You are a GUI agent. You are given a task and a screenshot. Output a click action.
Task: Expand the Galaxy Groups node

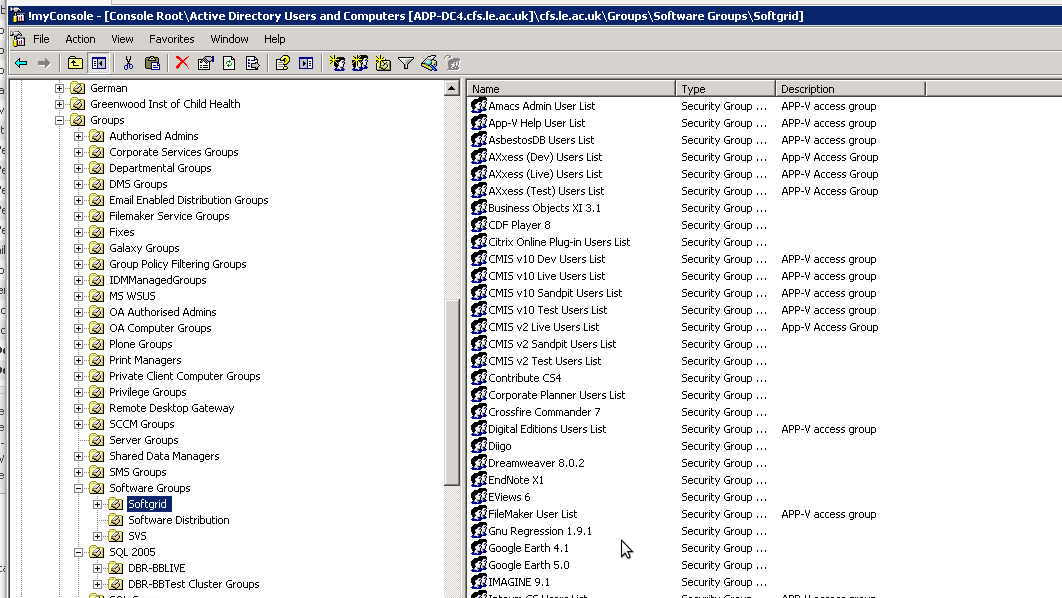pyautogui.click(x=79, y=248)
